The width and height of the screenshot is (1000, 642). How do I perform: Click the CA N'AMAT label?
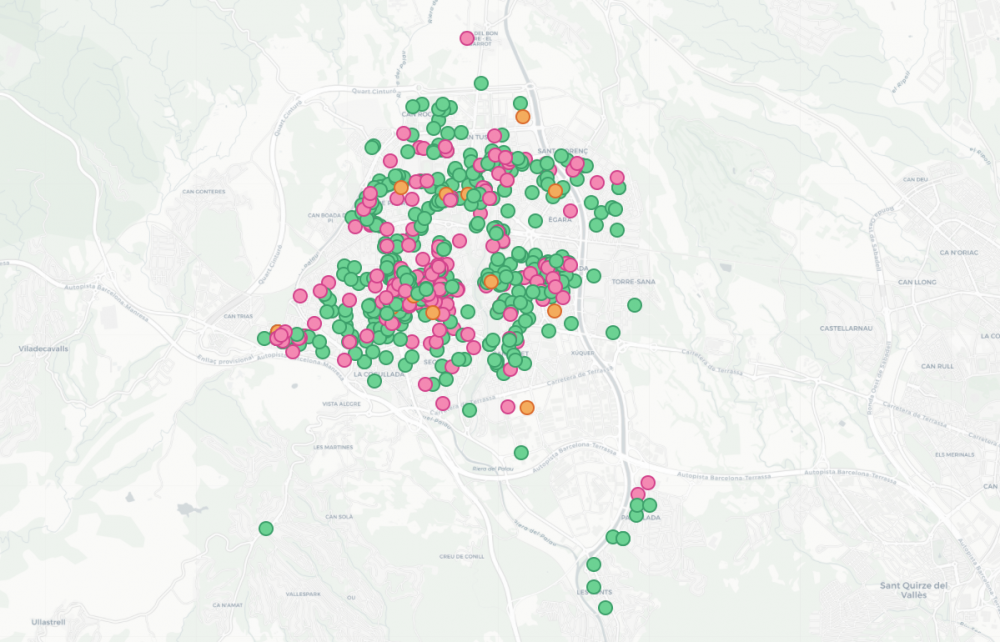pyautogui.click(x=227, y=604)
